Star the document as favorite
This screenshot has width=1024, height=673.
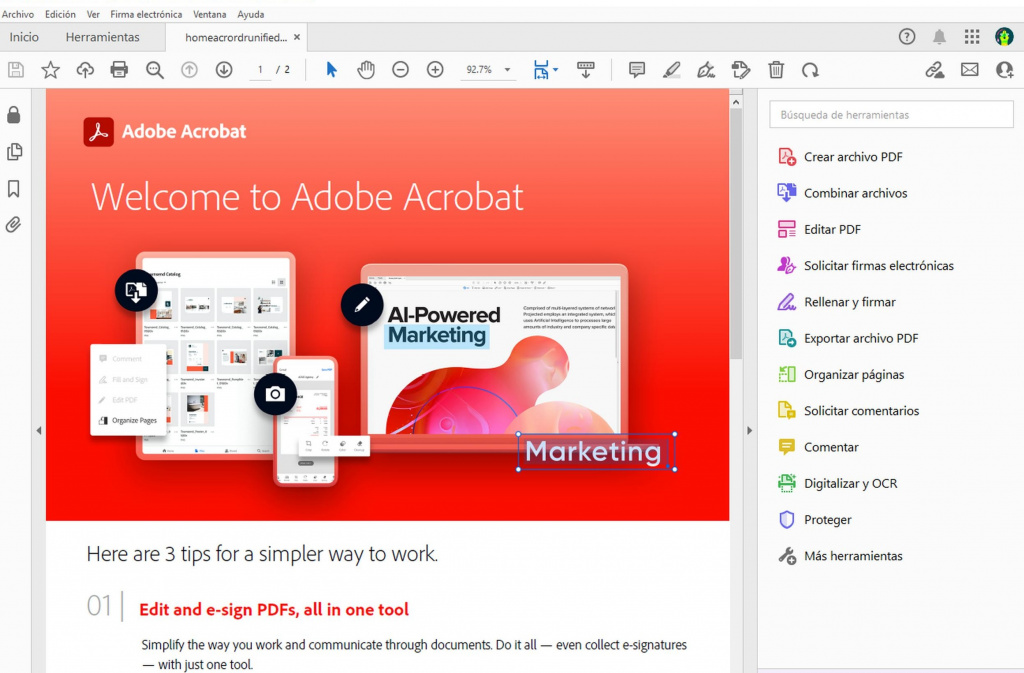click(x=50, y=70)
